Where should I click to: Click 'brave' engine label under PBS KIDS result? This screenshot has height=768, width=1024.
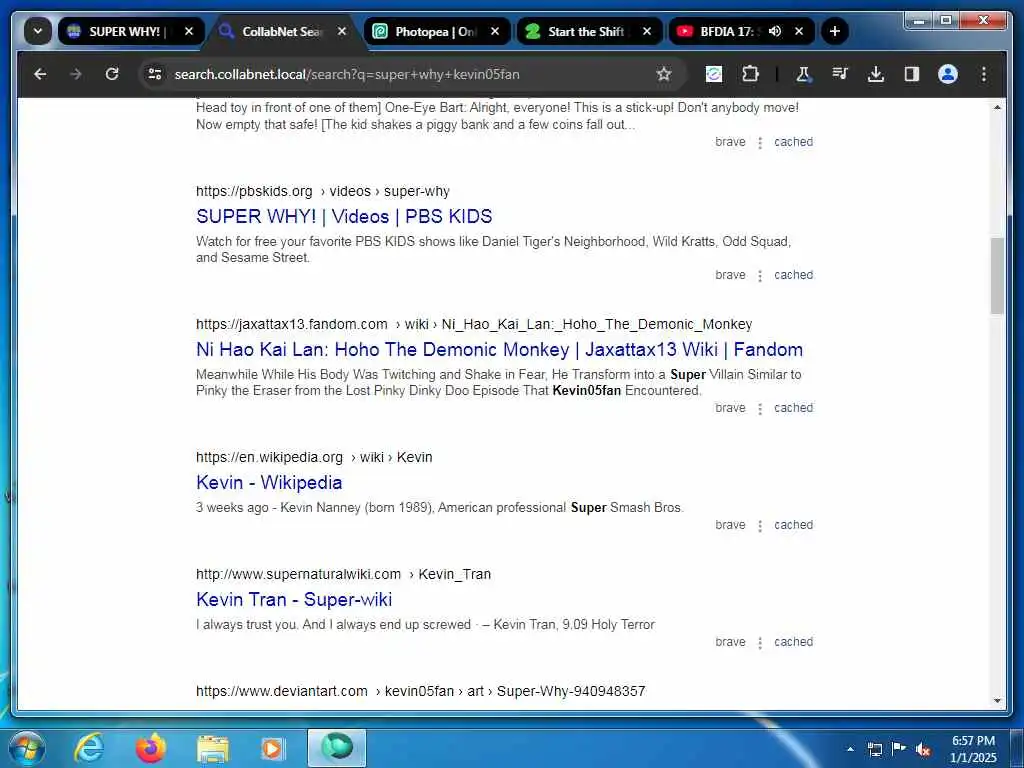coord(730,275)
